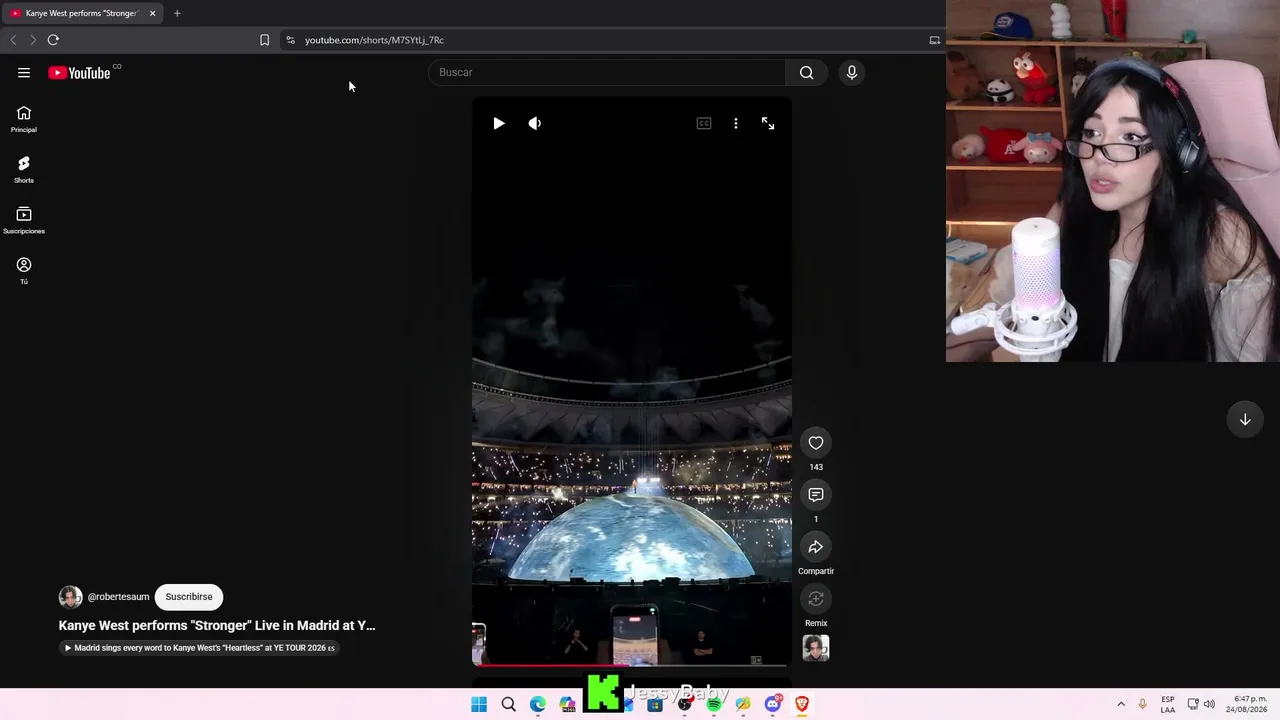
Task: Open Spotify from the taskbar
Action: 714,704
